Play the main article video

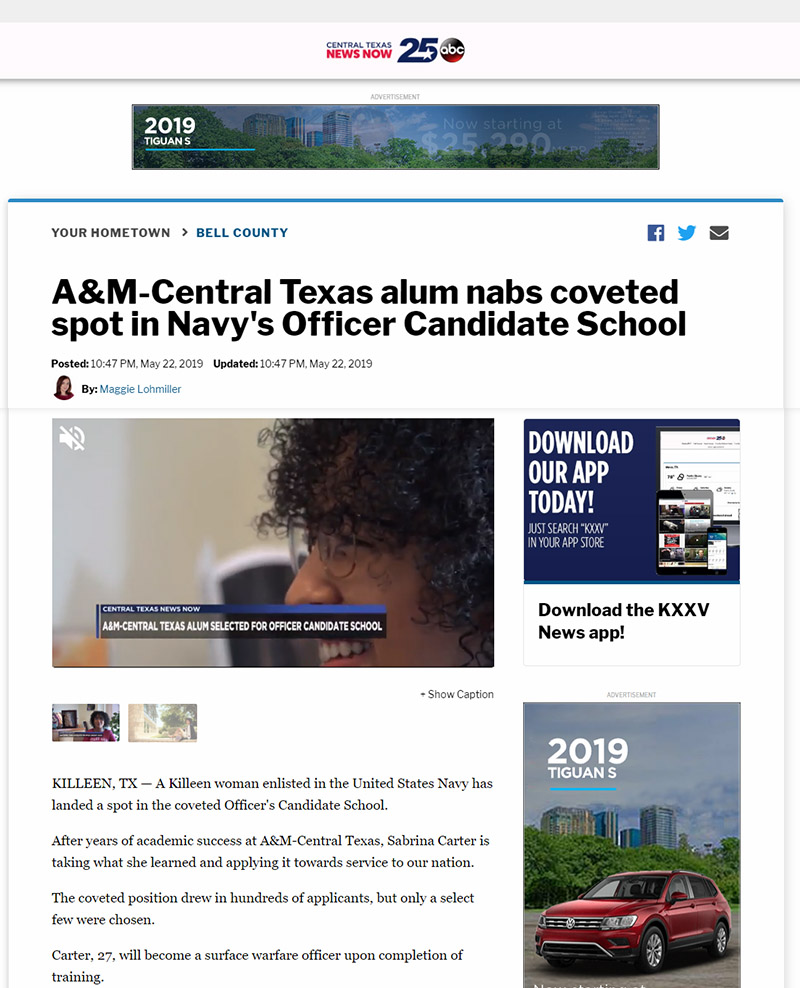pyautogui.click(x=273, y=543)
